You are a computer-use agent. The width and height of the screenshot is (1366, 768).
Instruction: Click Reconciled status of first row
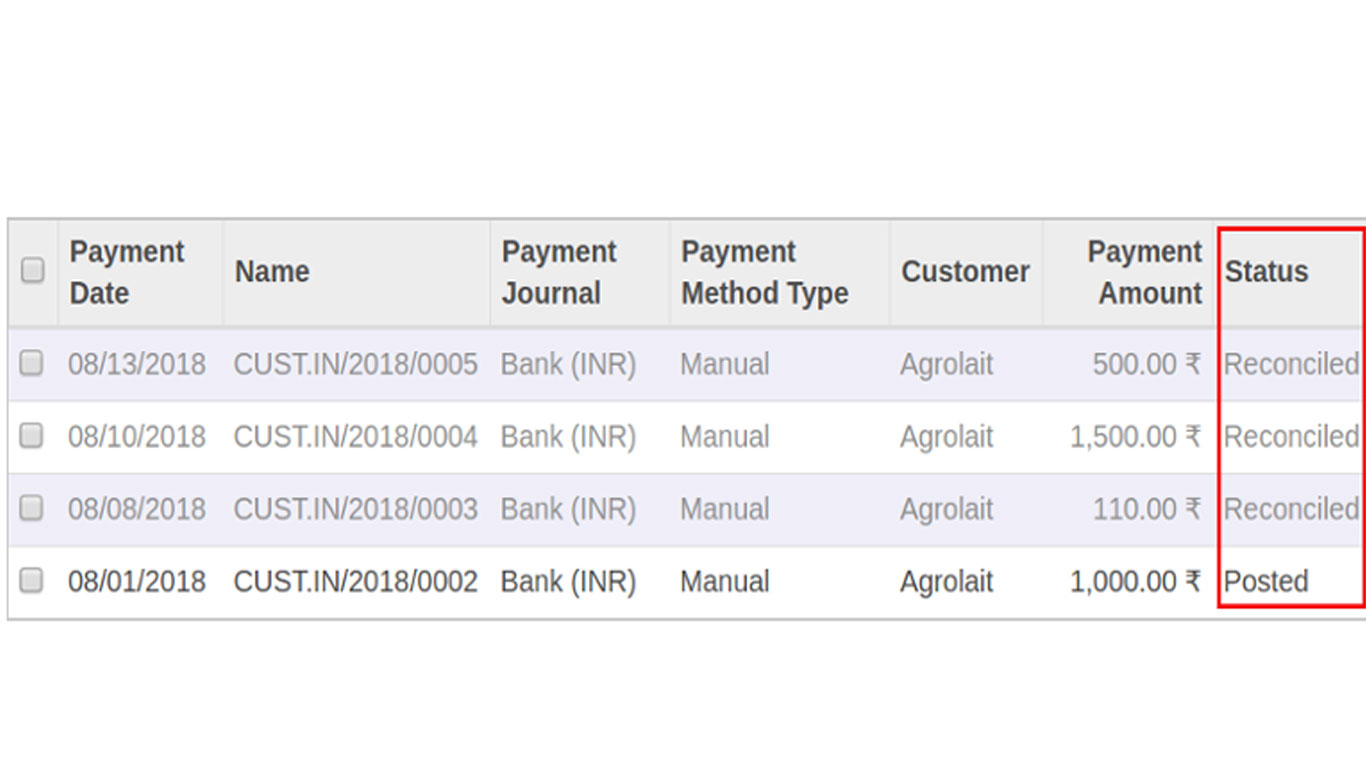[x=1291, y=364]
